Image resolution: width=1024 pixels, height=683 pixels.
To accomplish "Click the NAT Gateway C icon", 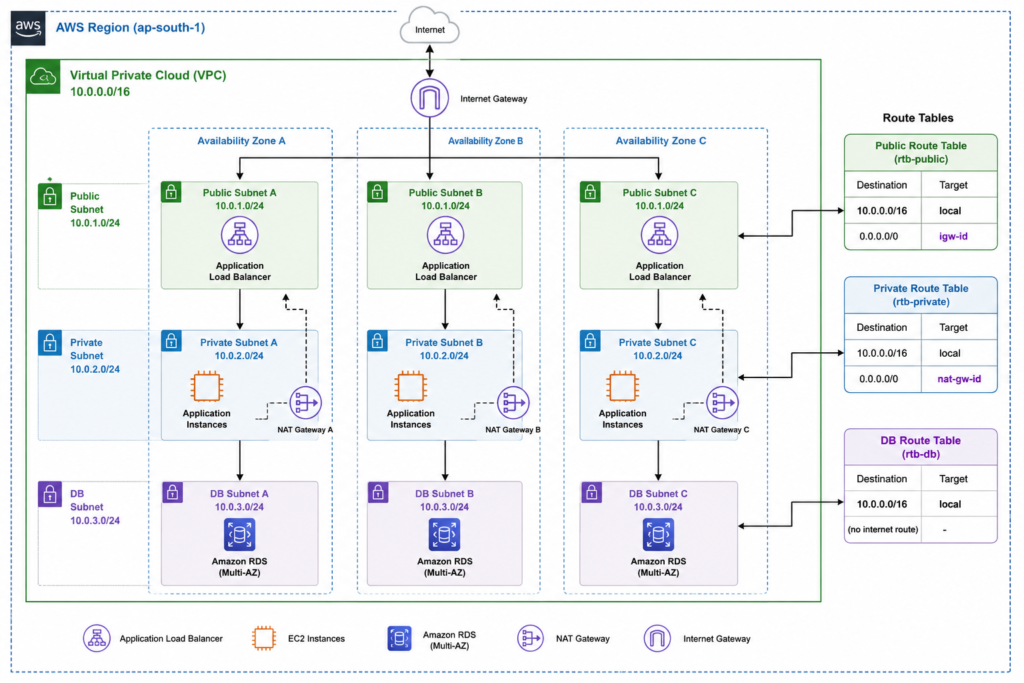I will pyautogui.click(x=722, y=403).
